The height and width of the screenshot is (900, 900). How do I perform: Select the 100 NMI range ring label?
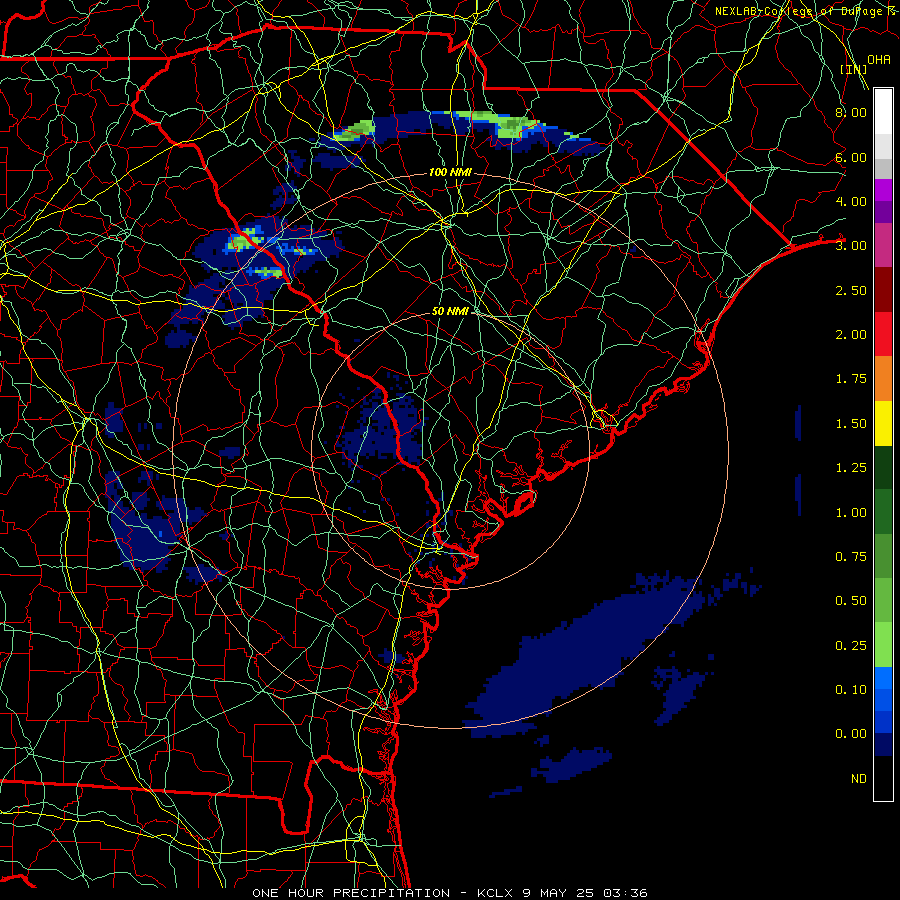tap(450, 172)
